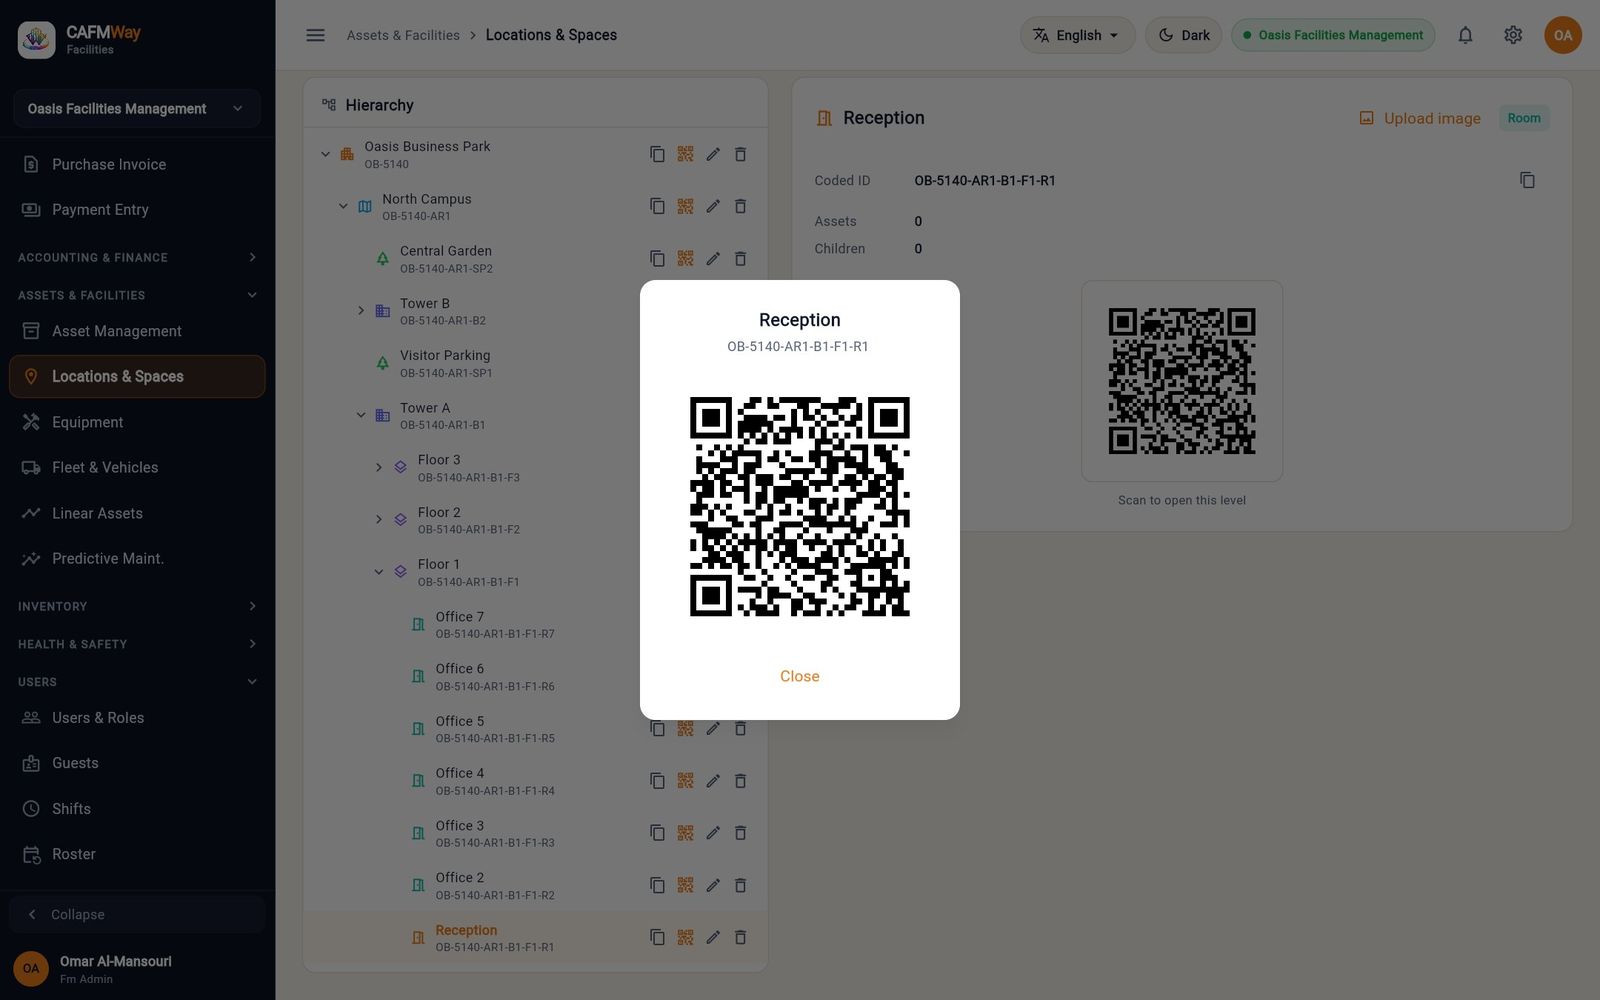Collapse the Tower A node

[x=361, y=415]
